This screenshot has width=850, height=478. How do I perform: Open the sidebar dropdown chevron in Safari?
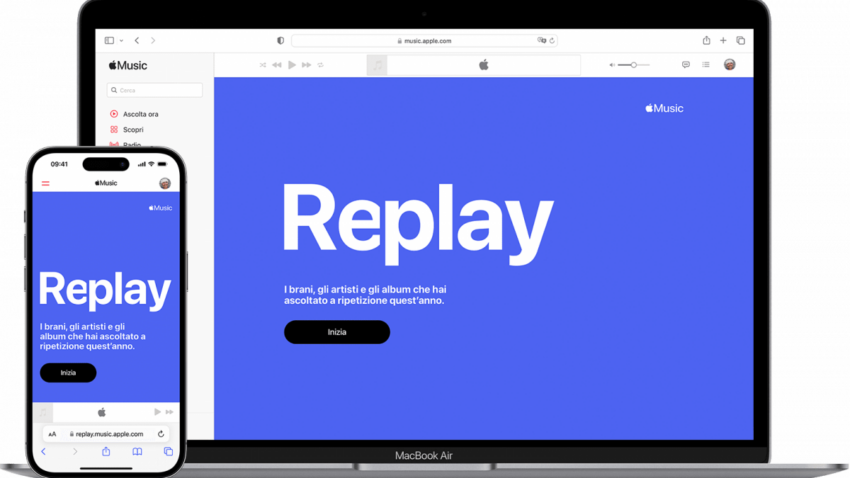click(121, 41)
